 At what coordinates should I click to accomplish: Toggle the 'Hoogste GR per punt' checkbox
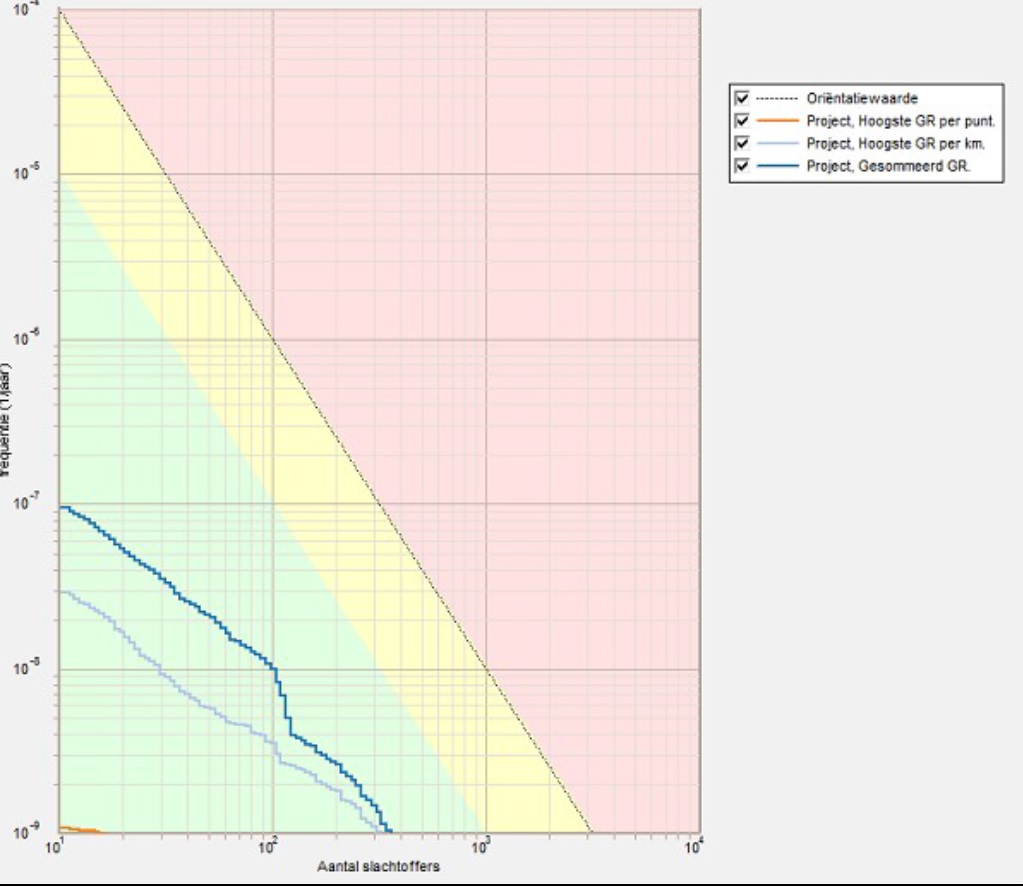(742, 121)
